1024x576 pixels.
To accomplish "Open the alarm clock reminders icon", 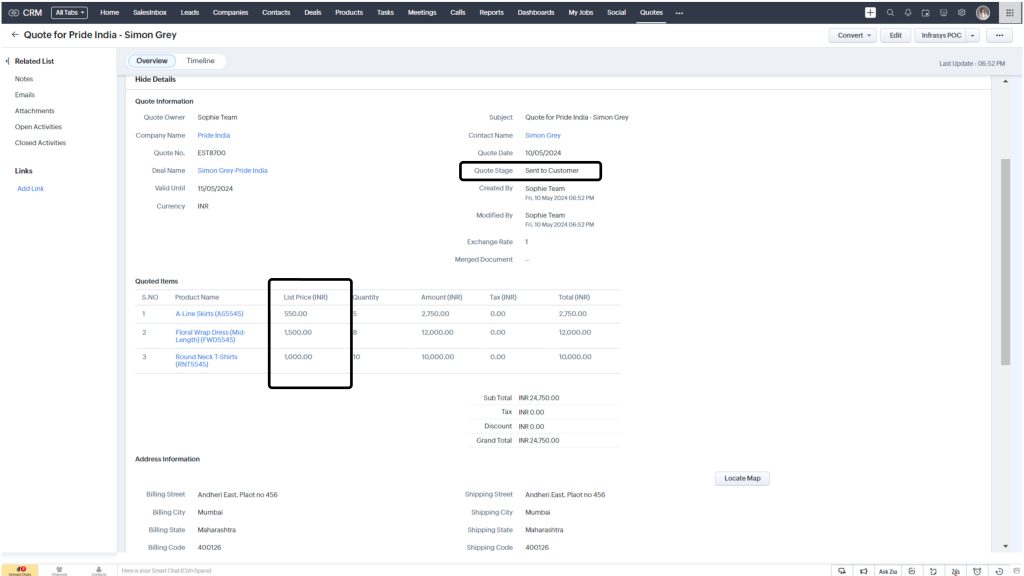I will (x=977, y=571).
